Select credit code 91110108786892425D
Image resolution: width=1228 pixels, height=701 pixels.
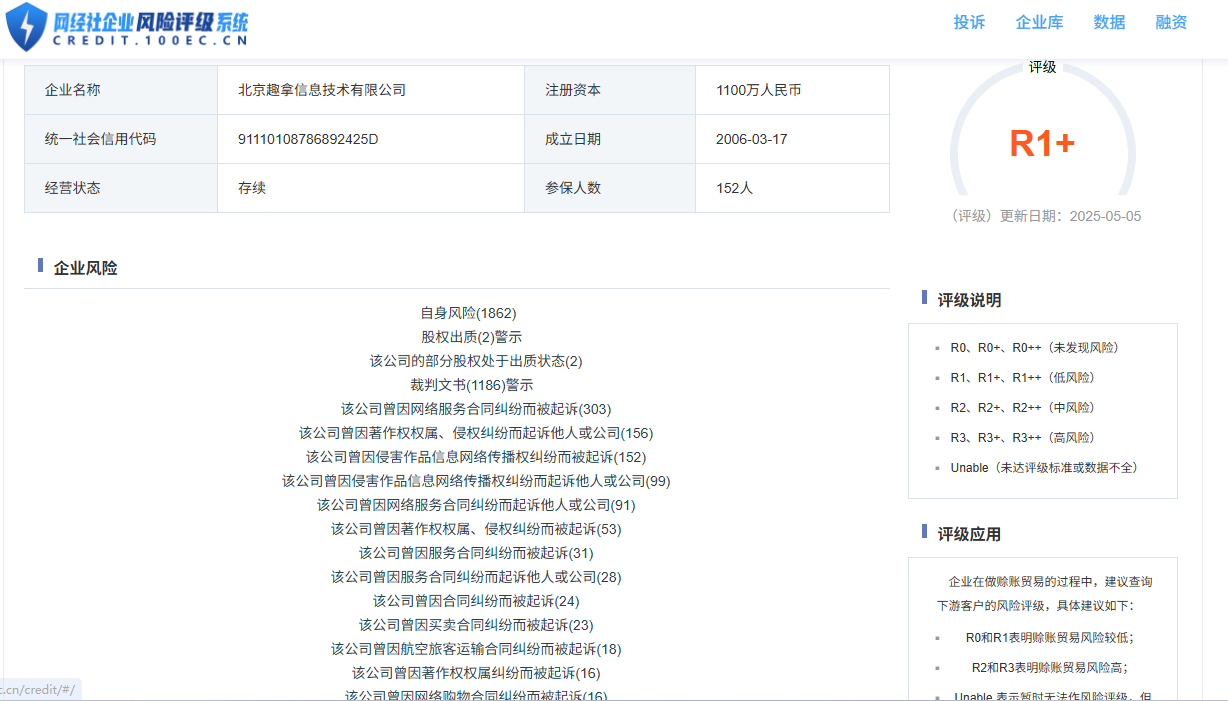point(308,139)
